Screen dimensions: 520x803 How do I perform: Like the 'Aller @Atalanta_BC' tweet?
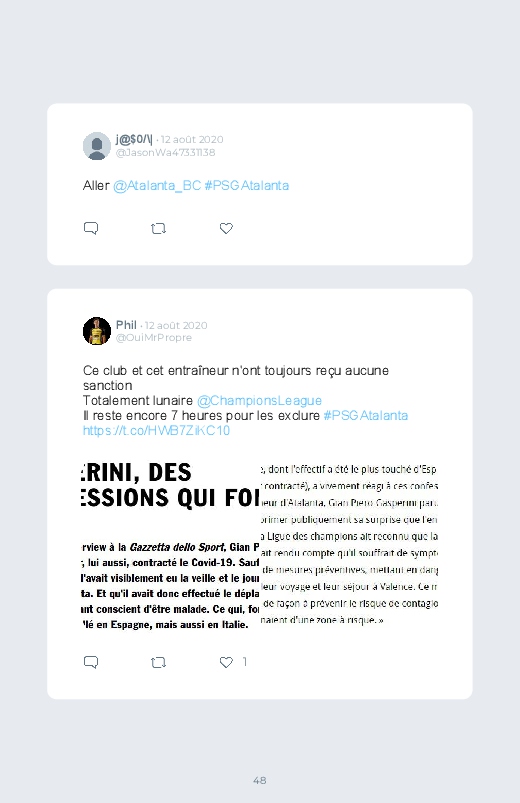click(226, 228)
